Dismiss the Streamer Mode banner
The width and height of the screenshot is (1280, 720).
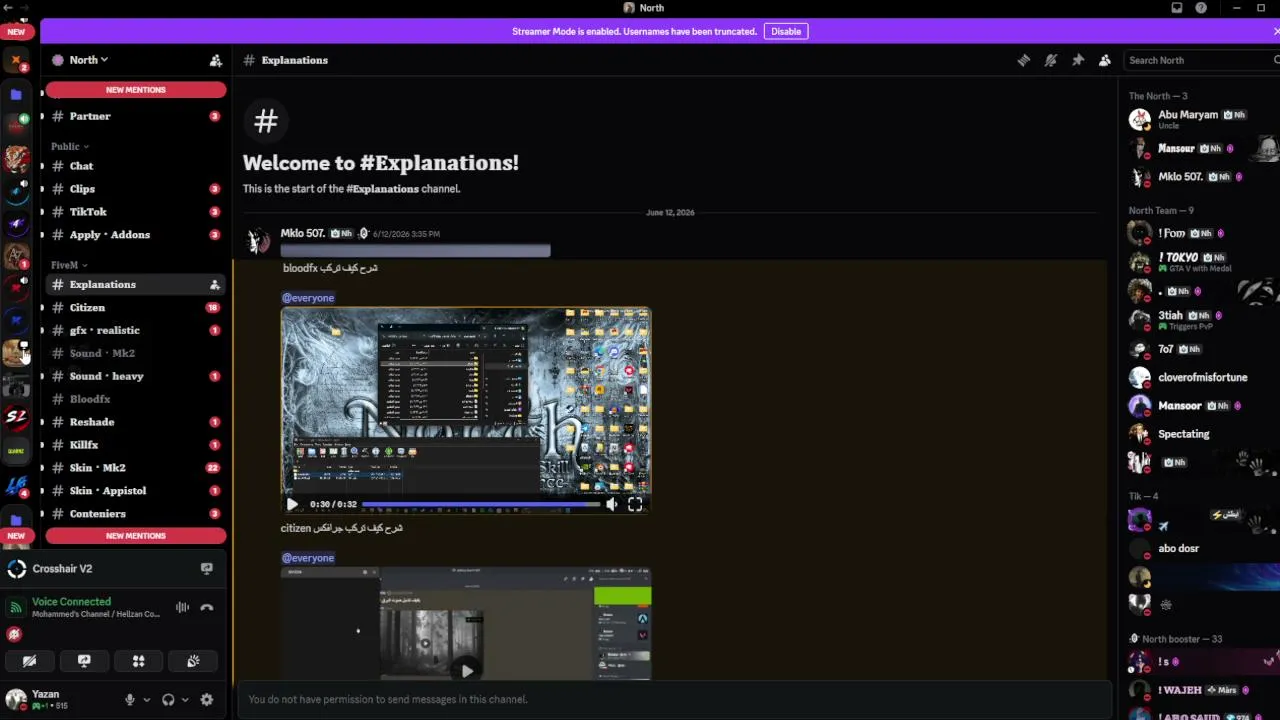point(1275,31)
